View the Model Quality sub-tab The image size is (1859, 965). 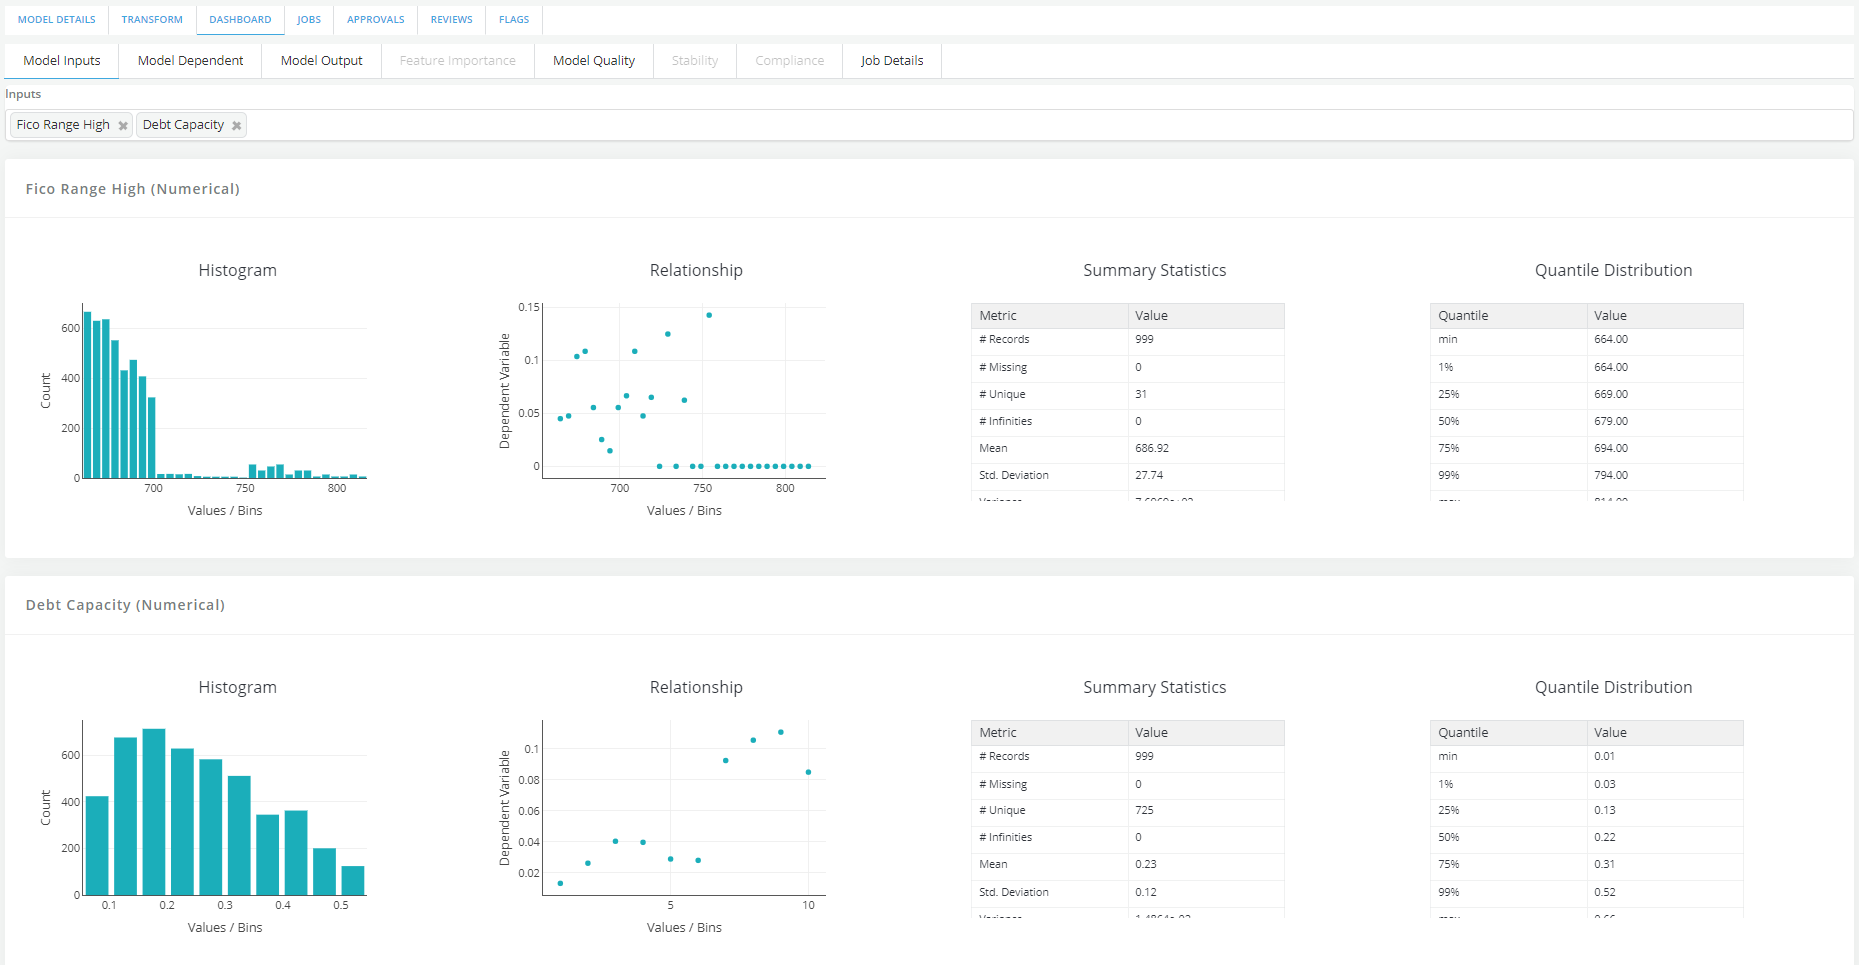[x=593, y=61]
